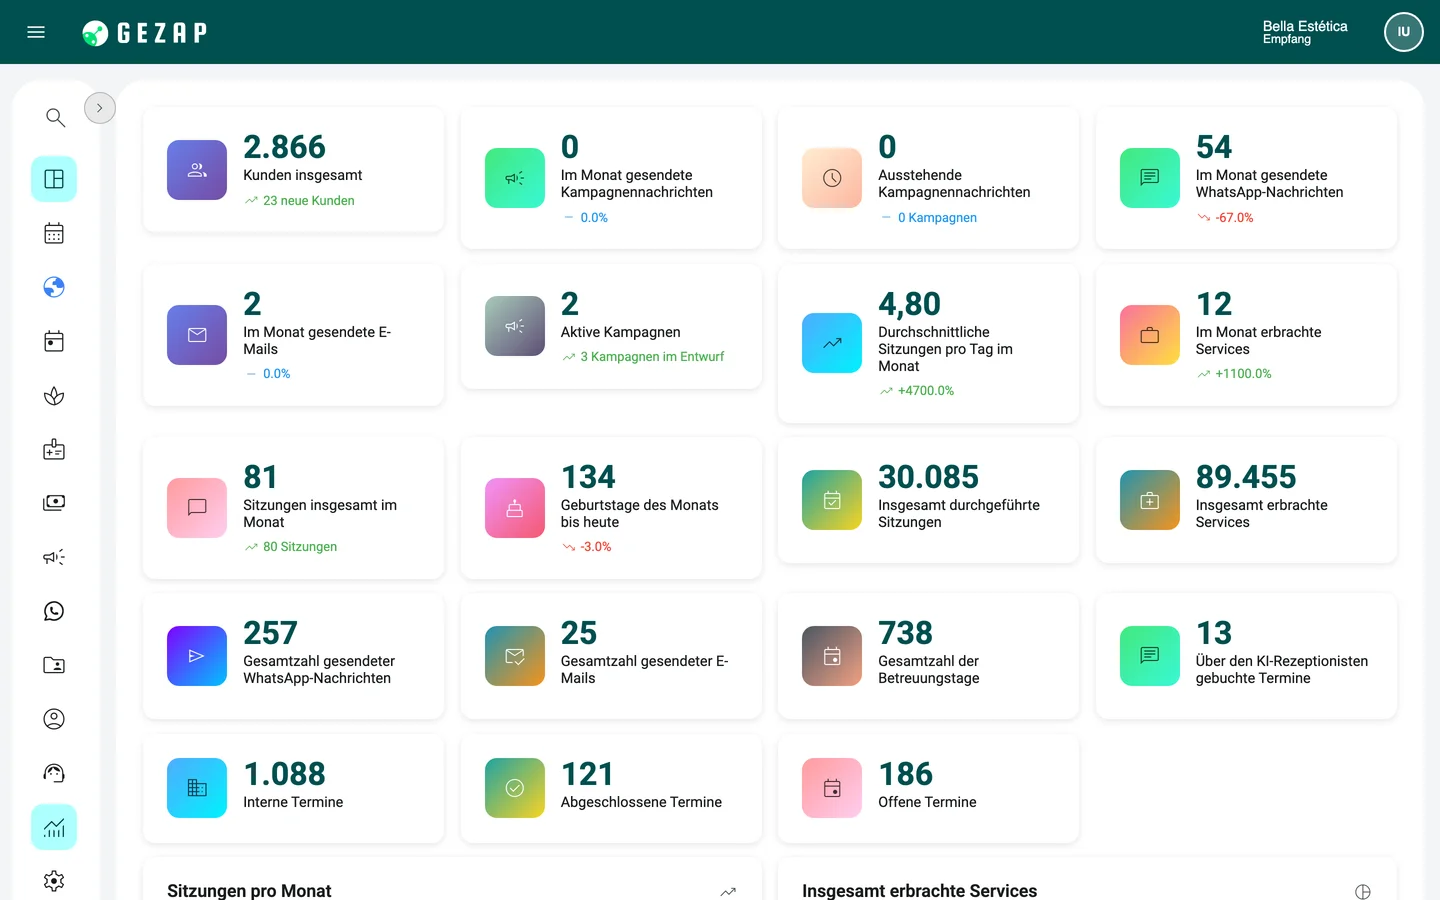Image resolution: width=1440 pixels, height=900 pixels.
Task: Click the play icon on Gesamtzahl gesendeter WhatsApp-Nachrichten
Action: (x=197, y=656)
